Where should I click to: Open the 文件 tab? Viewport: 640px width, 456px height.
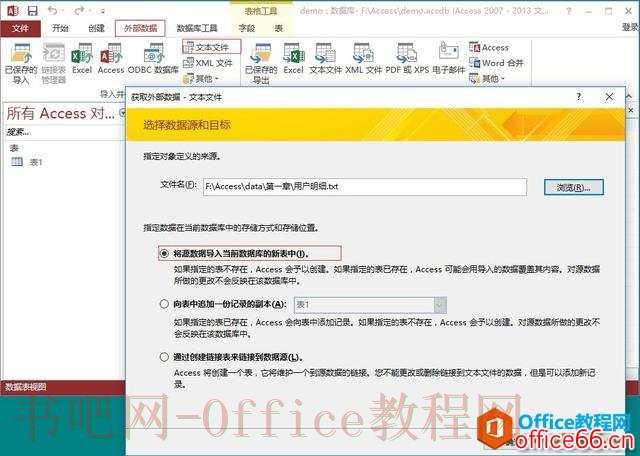pos(20,28)
